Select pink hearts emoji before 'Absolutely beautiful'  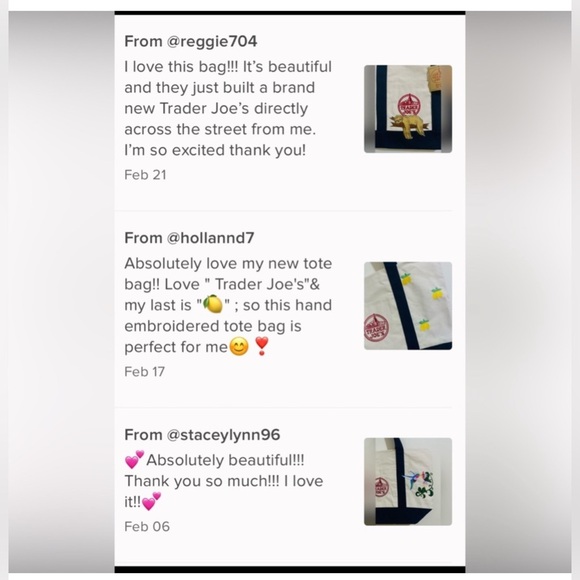coord(134,459)
